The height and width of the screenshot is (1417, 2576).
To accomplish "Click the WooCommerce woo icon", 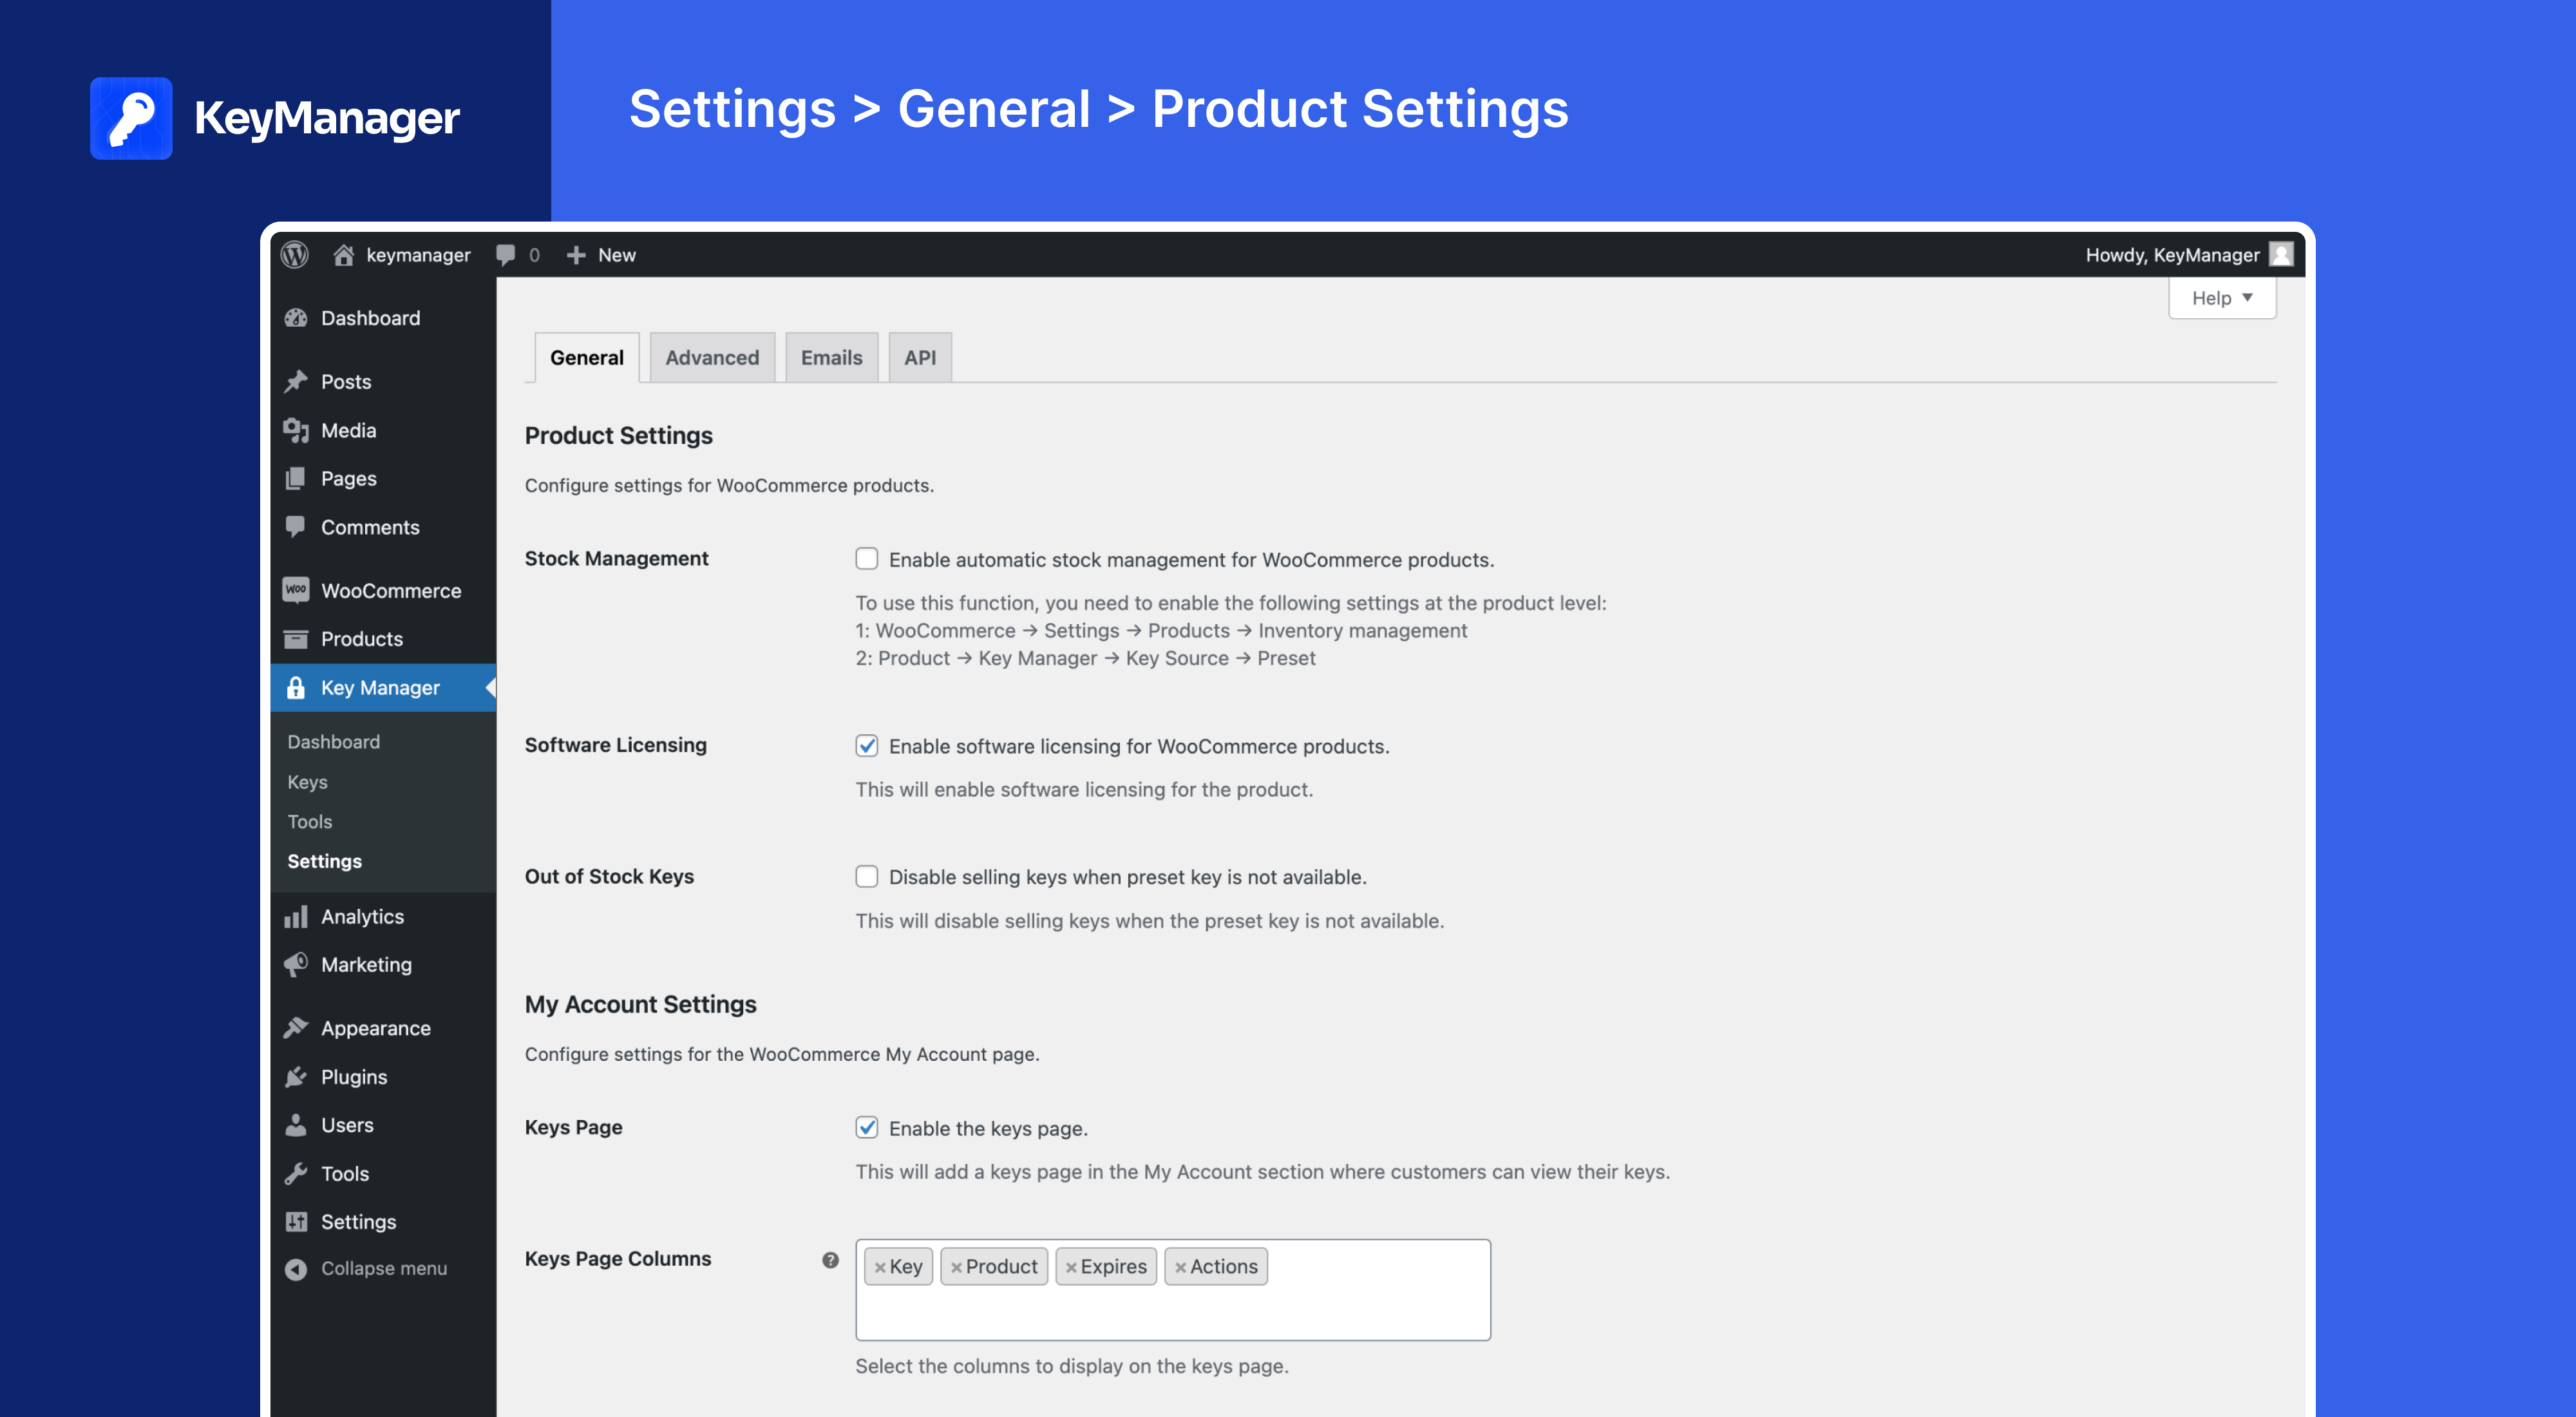I will pos(296,590).
